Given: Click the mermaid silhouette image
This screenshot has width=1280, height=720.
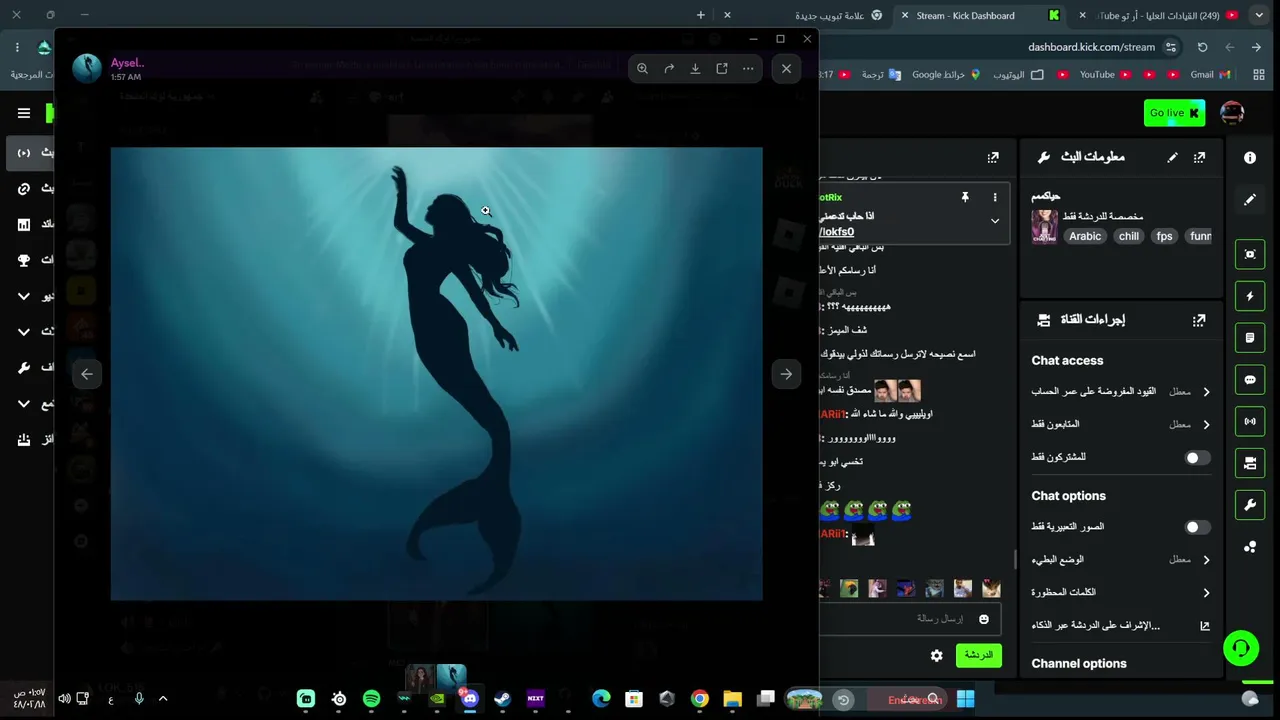Looking at the screenshot, I should [x=436, y=374].
